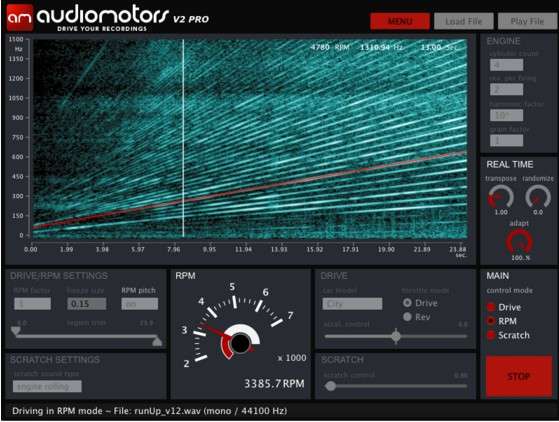
Task: Click the white playhead line in spectrogram
Action: pos(183,138)
